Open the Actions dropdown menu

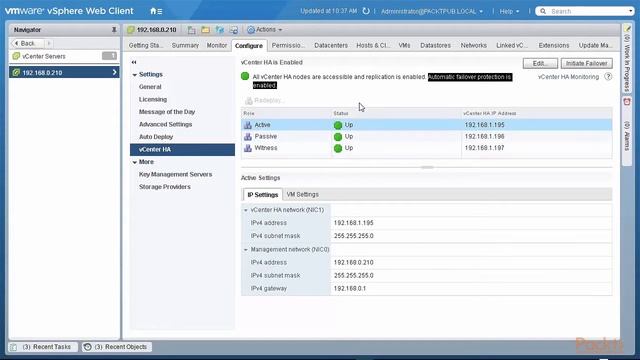[x=265, y=30]
